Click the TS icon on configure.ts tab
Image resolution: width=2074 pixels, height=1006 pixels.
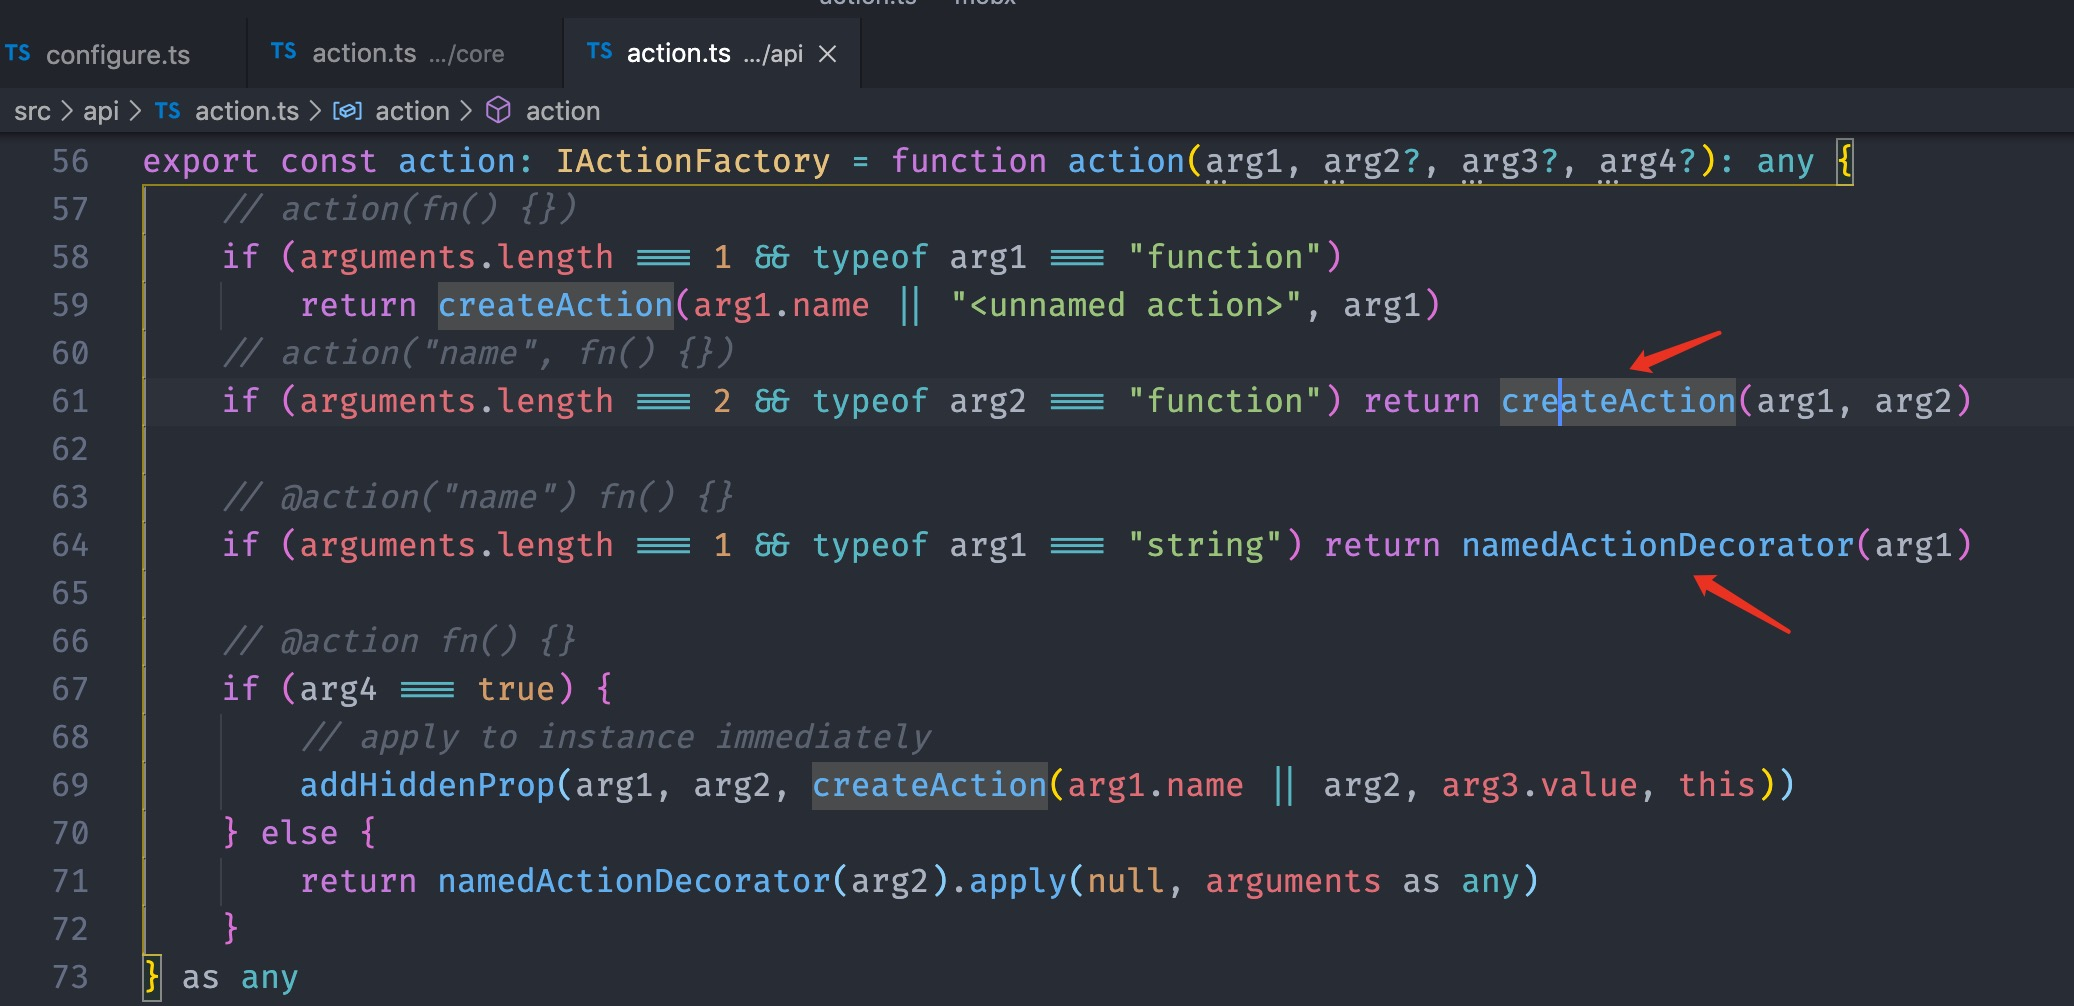tap(18, 53)
